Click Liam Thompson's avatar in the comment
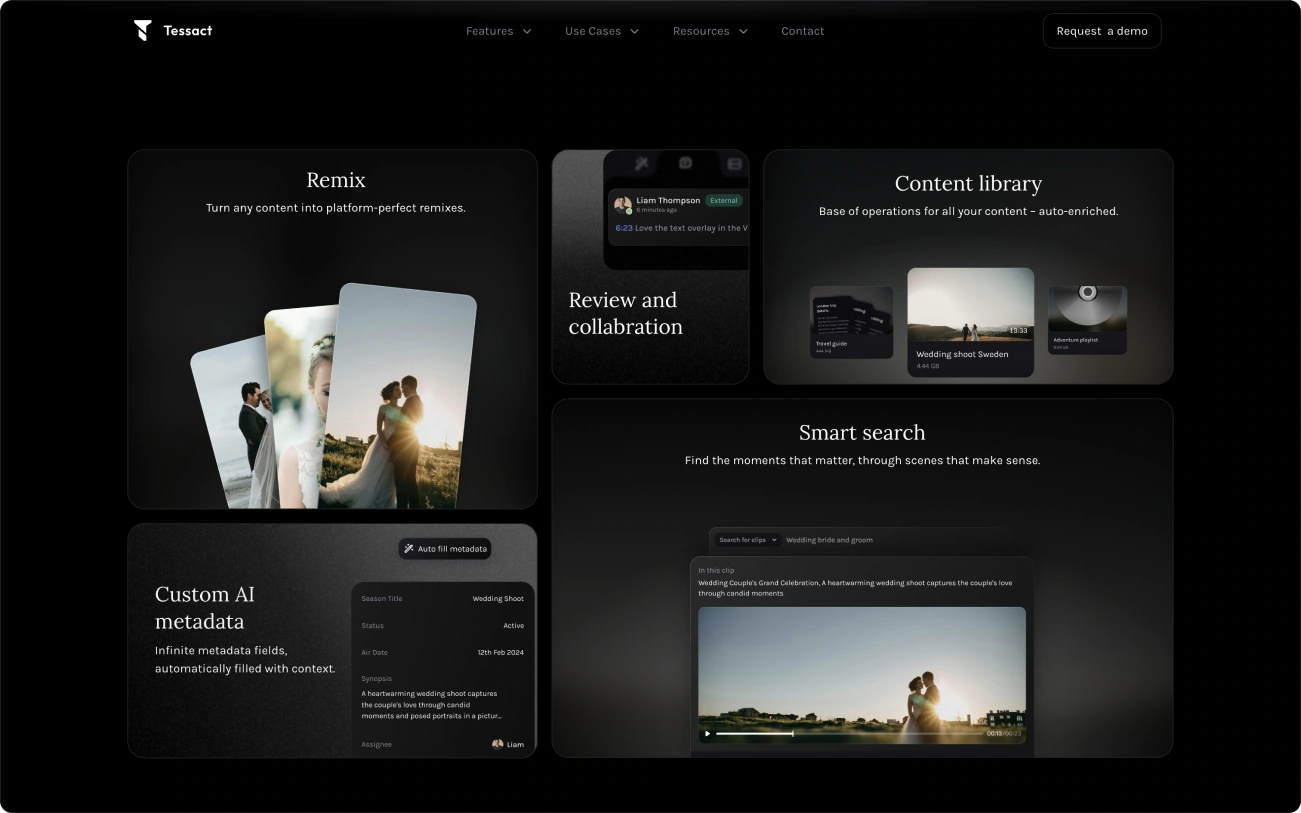Screen dimensions: 1301x813 (x=622, y=204)
